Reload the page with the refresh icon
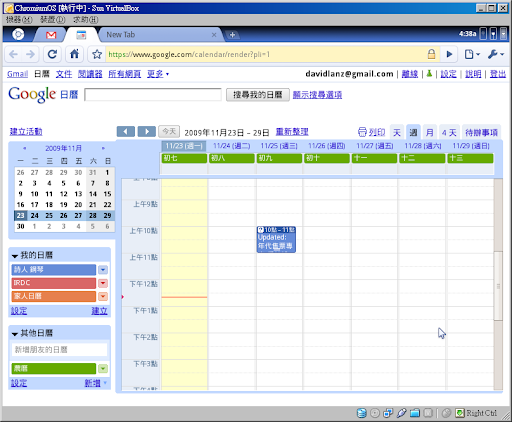The image size is (512, 422). 52,54
